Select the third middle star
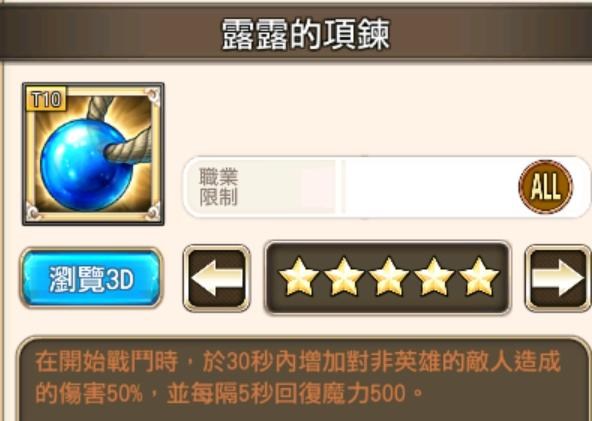The image size is (592, 421). point(388,277)
